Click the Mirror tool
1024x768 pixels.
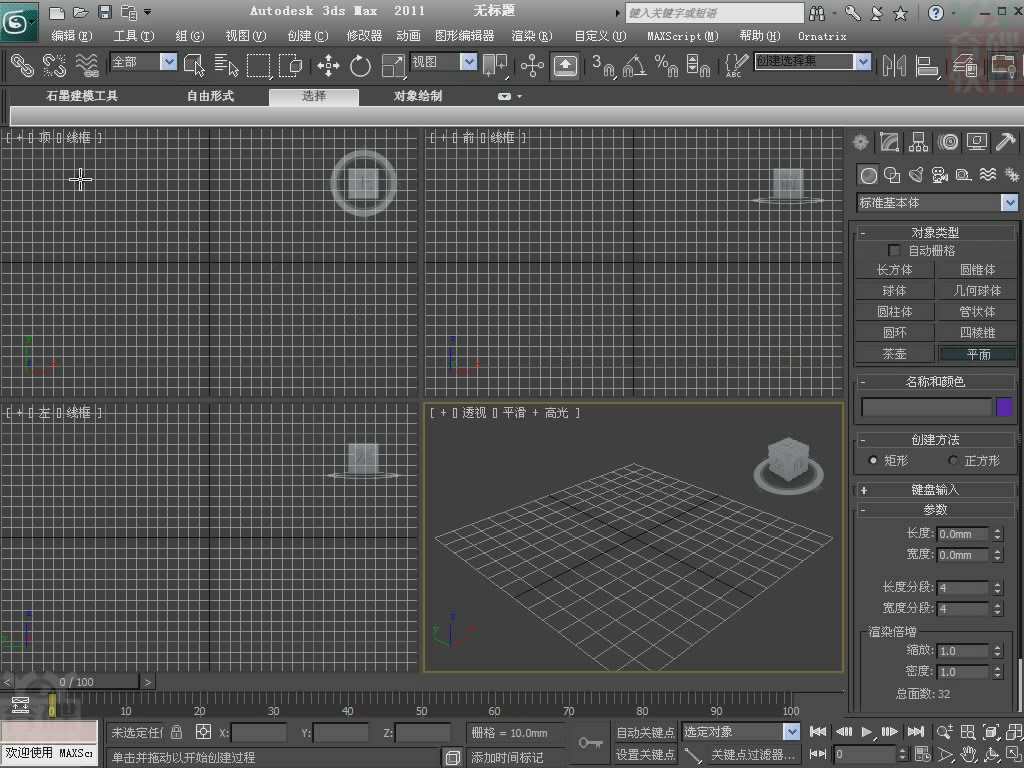pyautogui.click(x=894, y=65)
